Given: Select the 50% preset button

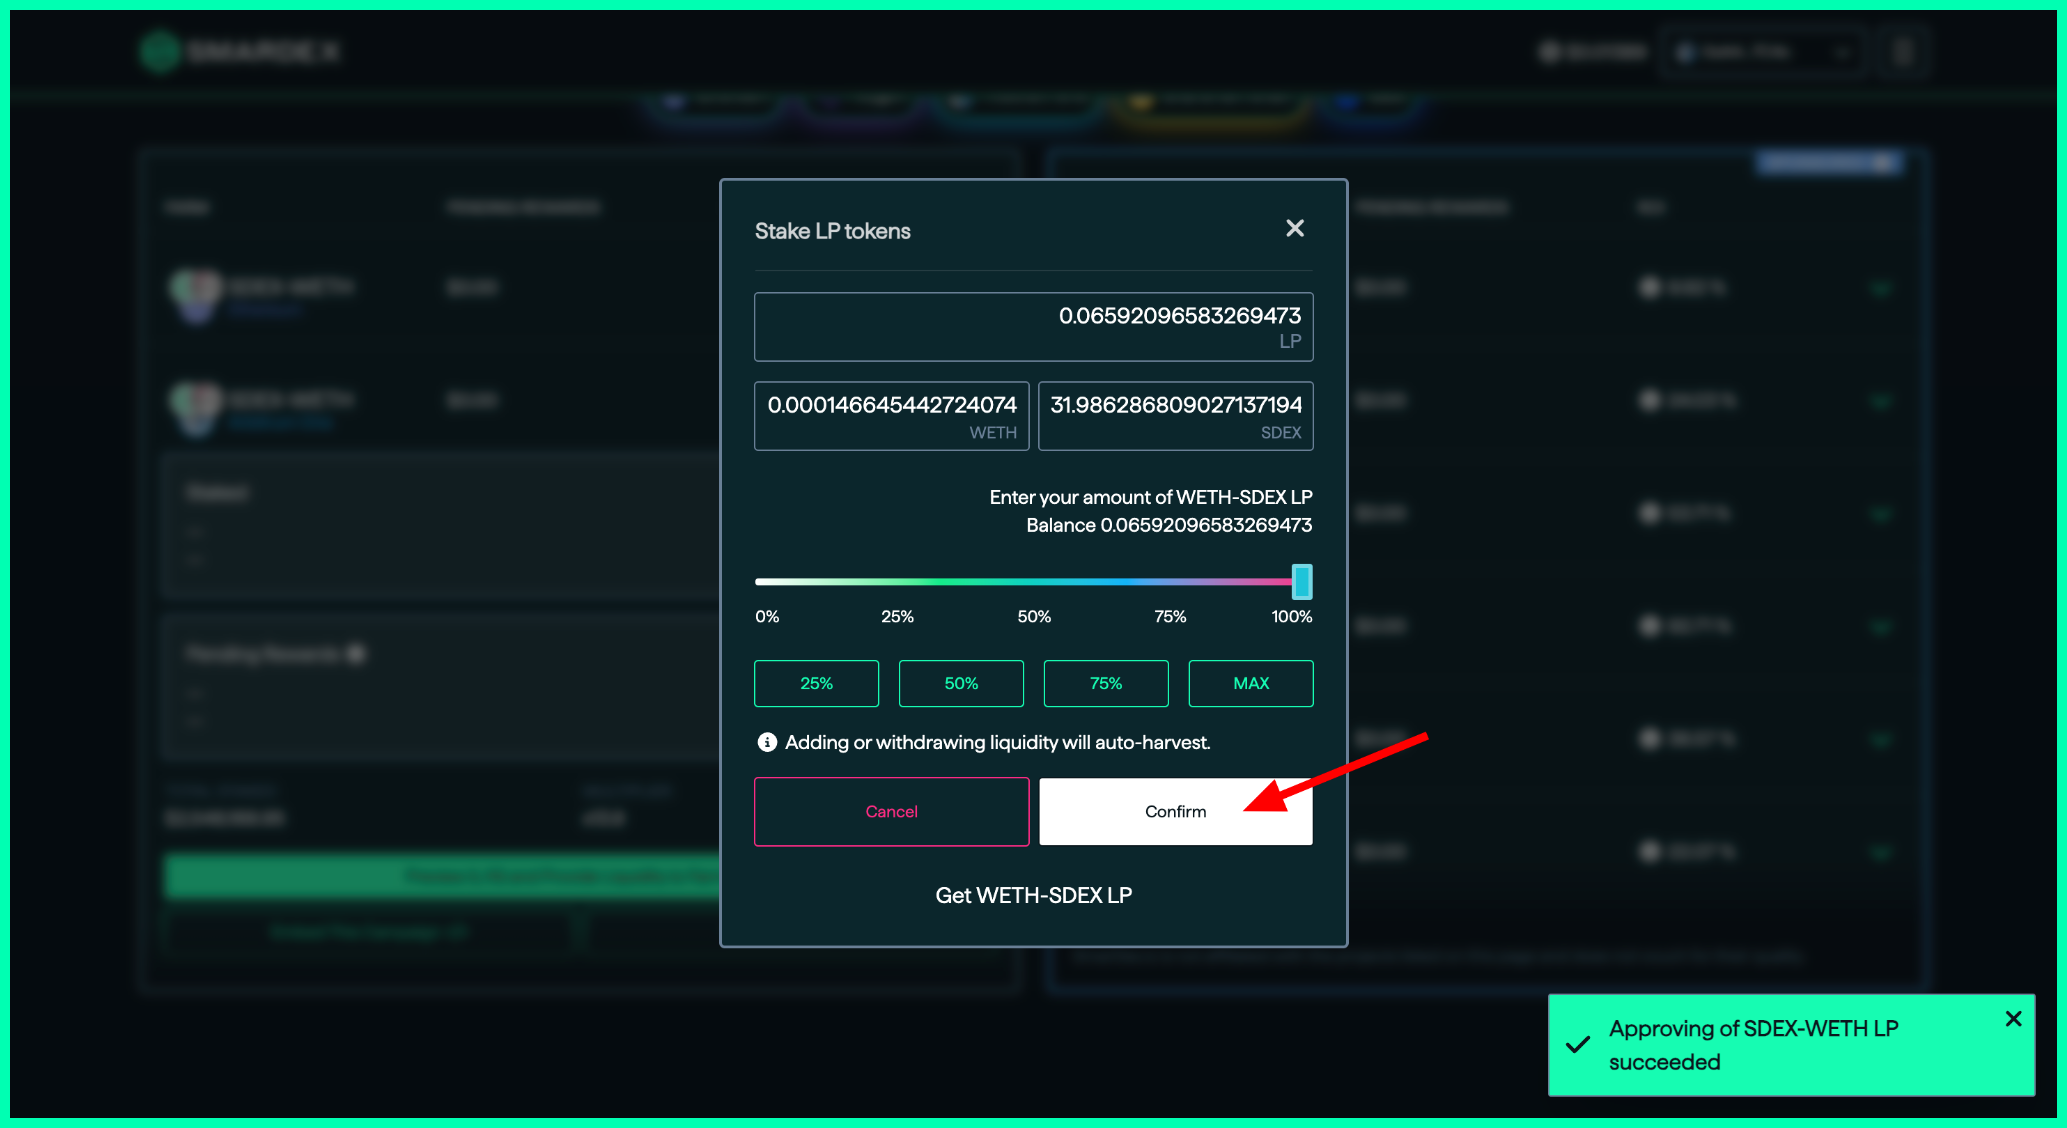Looking at the screenshot, I should pos(961,683).
